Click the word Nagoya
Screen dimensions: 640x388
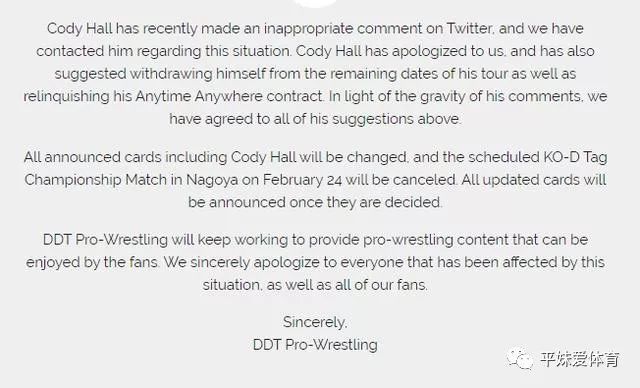pos(212,180)
